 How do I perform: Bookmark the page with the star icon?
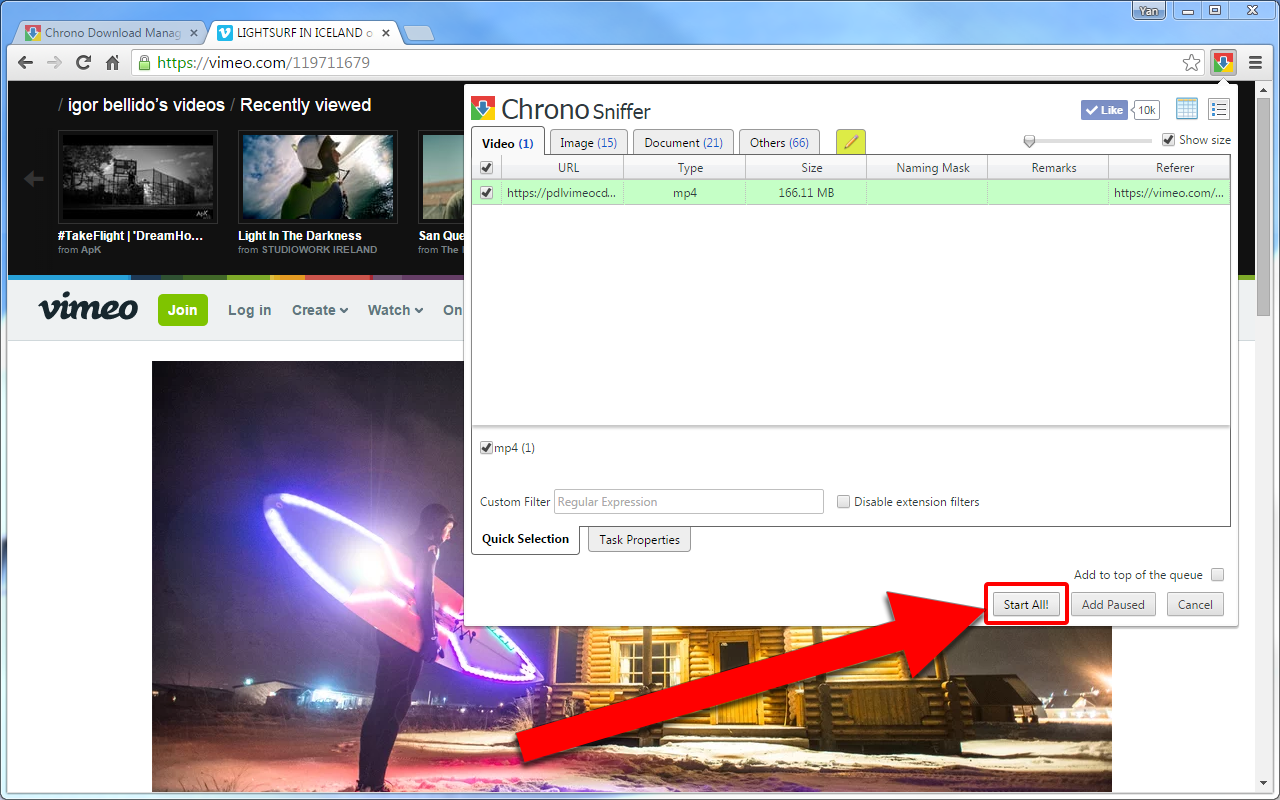[x=1191, y=61]
